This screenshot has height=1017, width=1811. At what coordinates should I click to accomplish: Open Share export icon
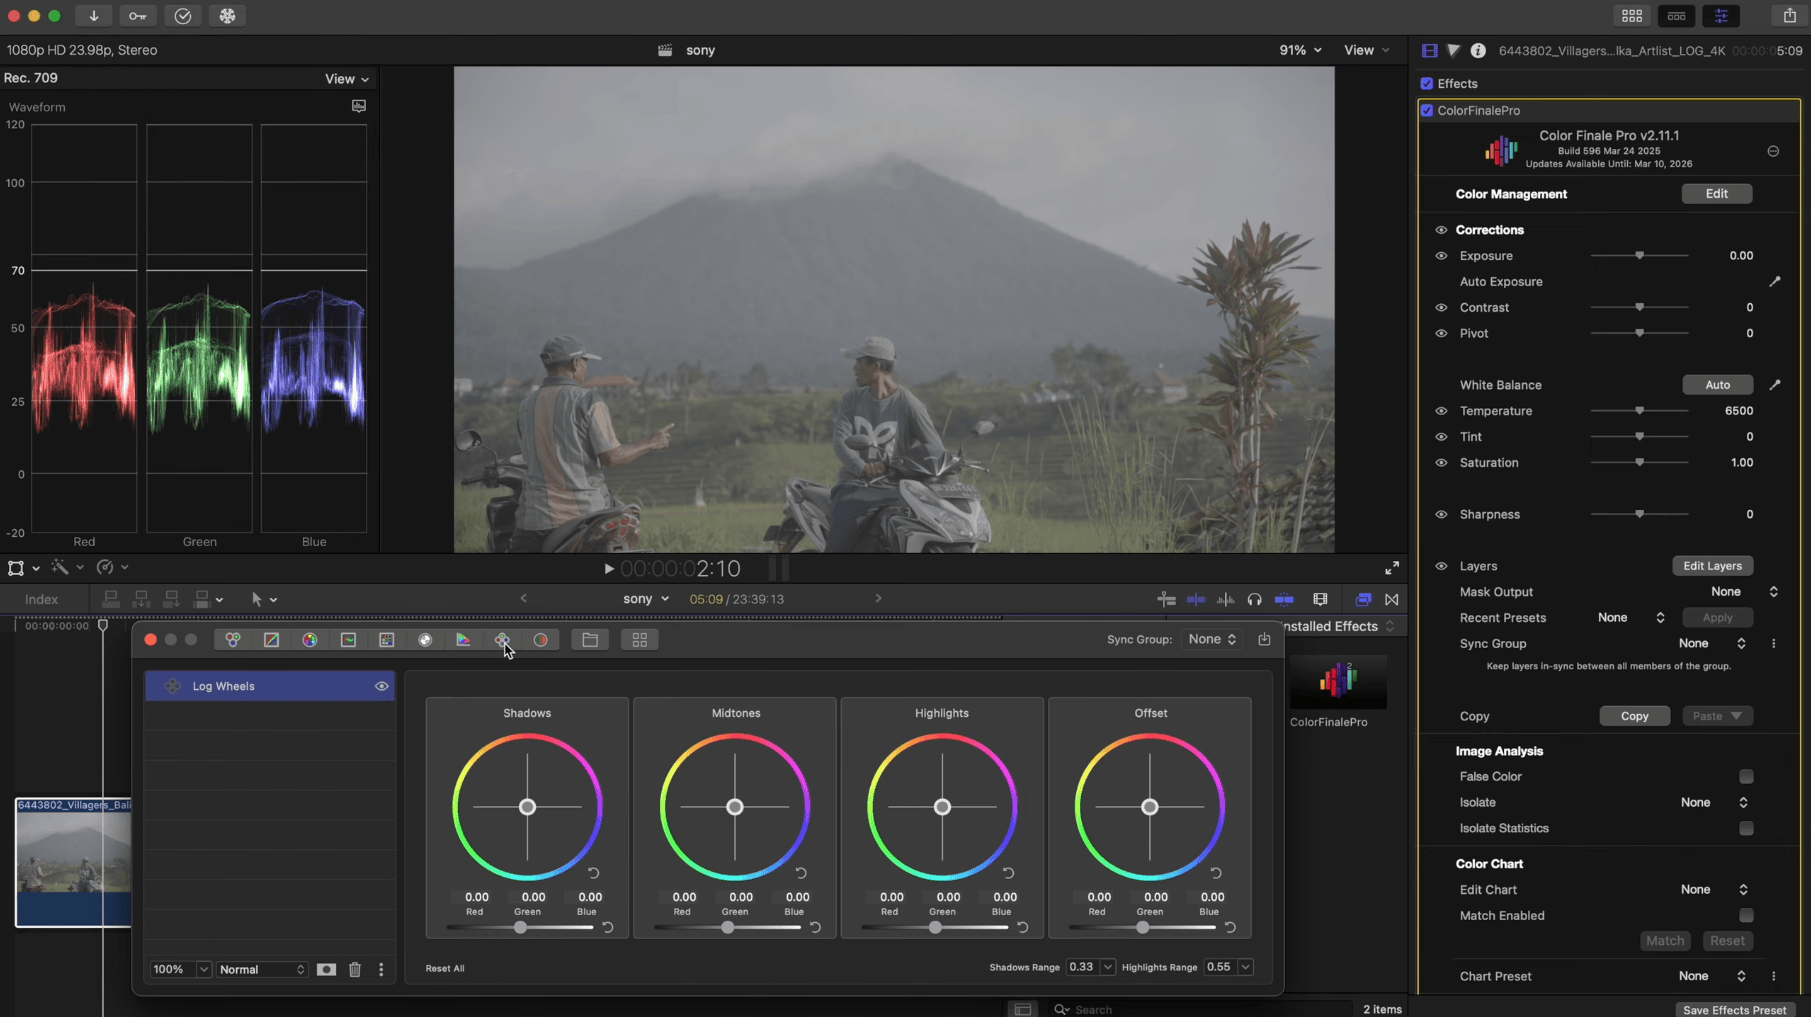(x=1789, y=16)
